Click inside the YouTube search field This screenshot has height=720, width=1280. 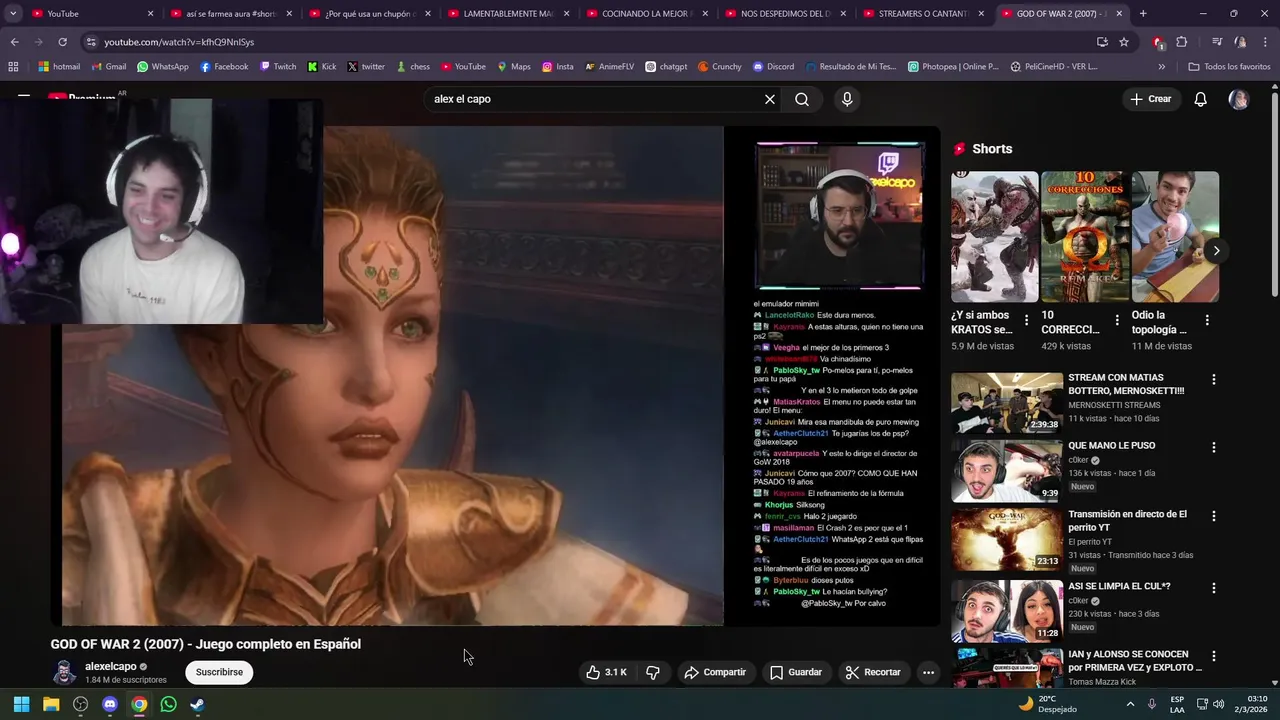click(590, 99)
